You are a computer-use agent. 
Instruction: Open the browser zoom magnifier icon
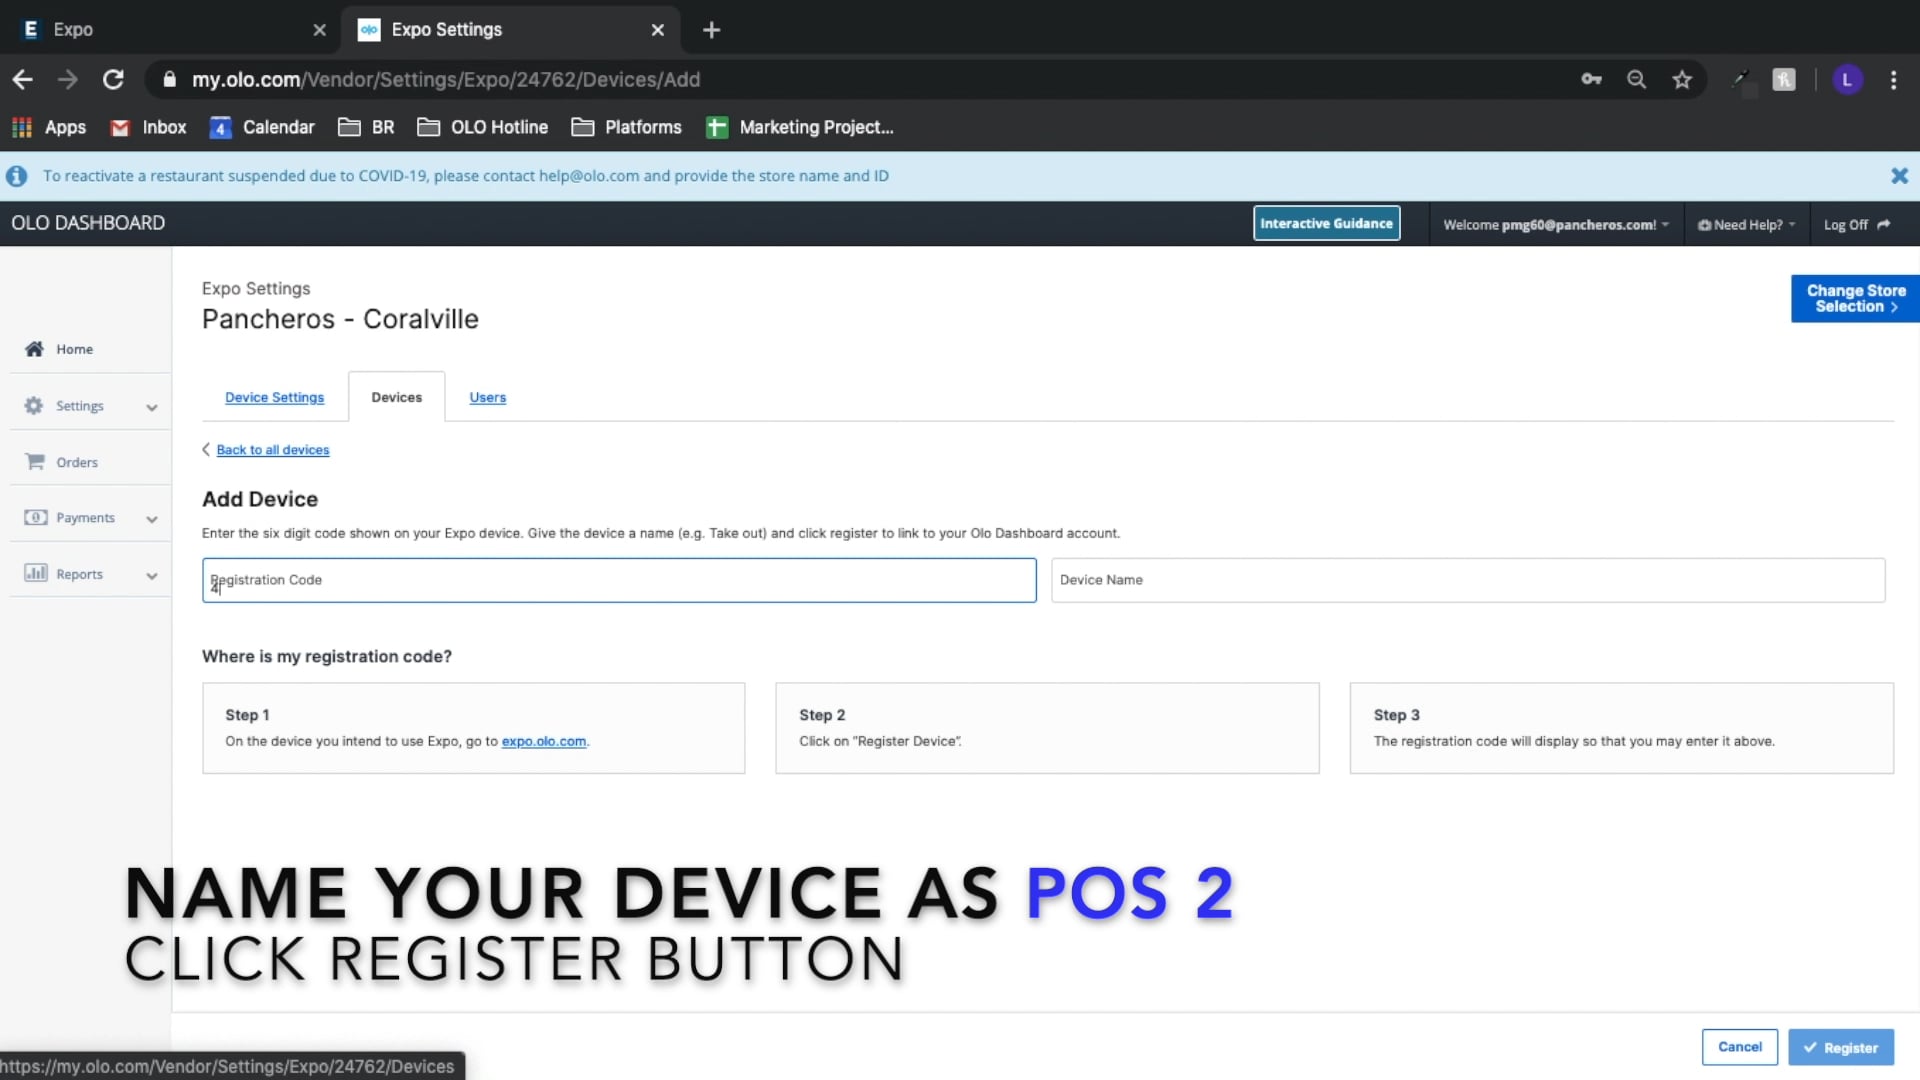(x=1636, y=80)
